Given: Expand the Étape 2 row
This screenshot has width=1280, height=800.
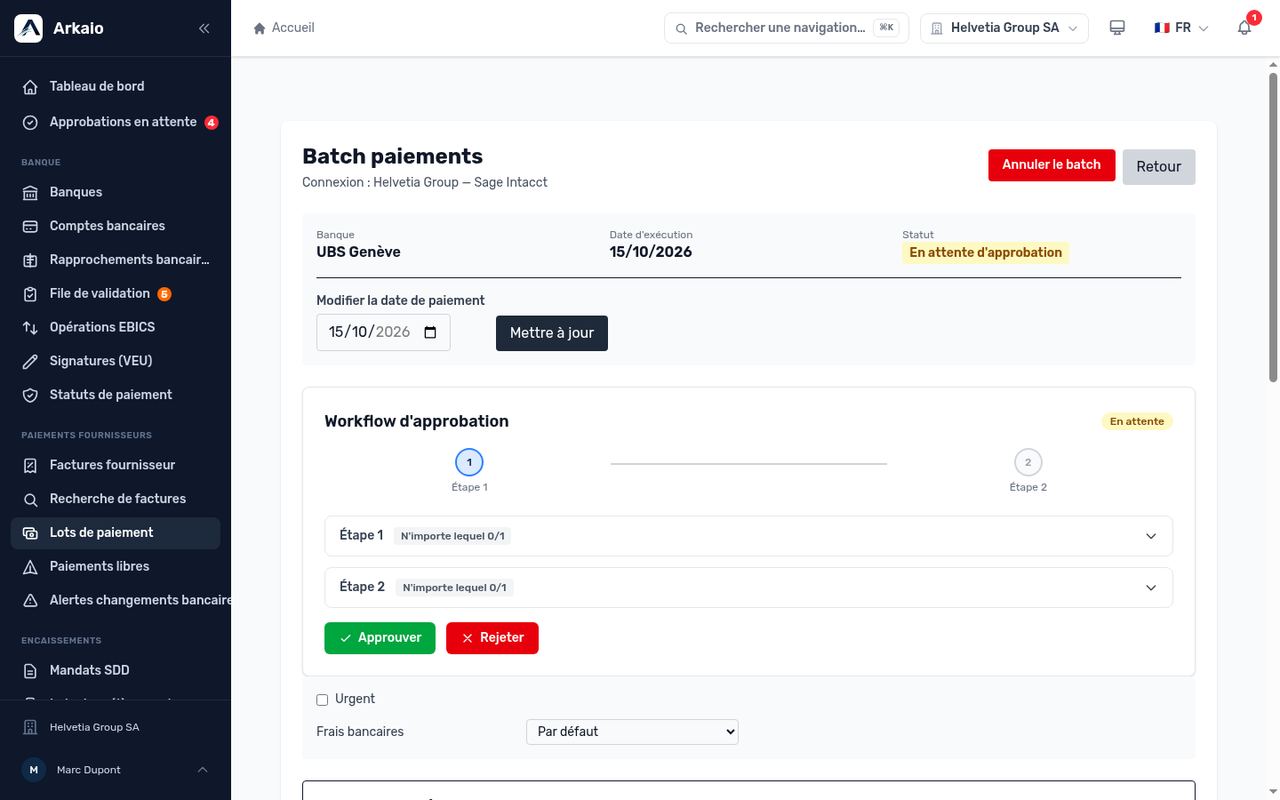Looking at the screenshot, I should click(748, 587).
